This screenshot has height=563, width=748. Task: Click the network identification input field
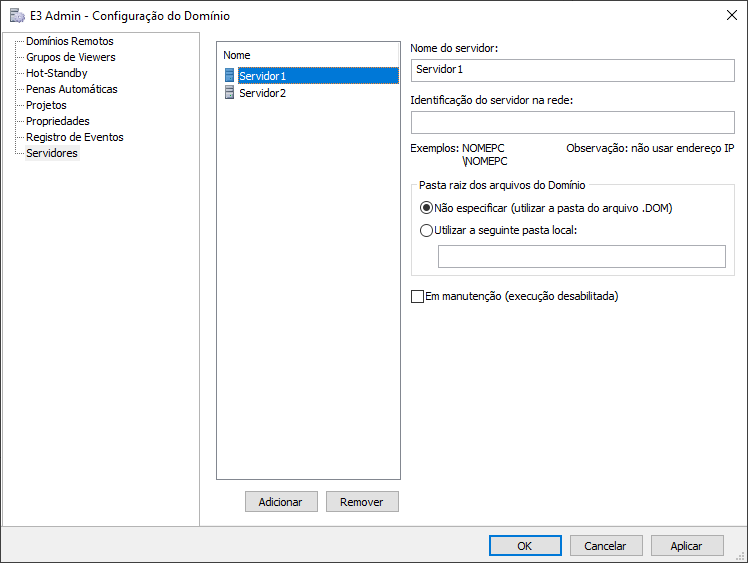tap(572, 123)
